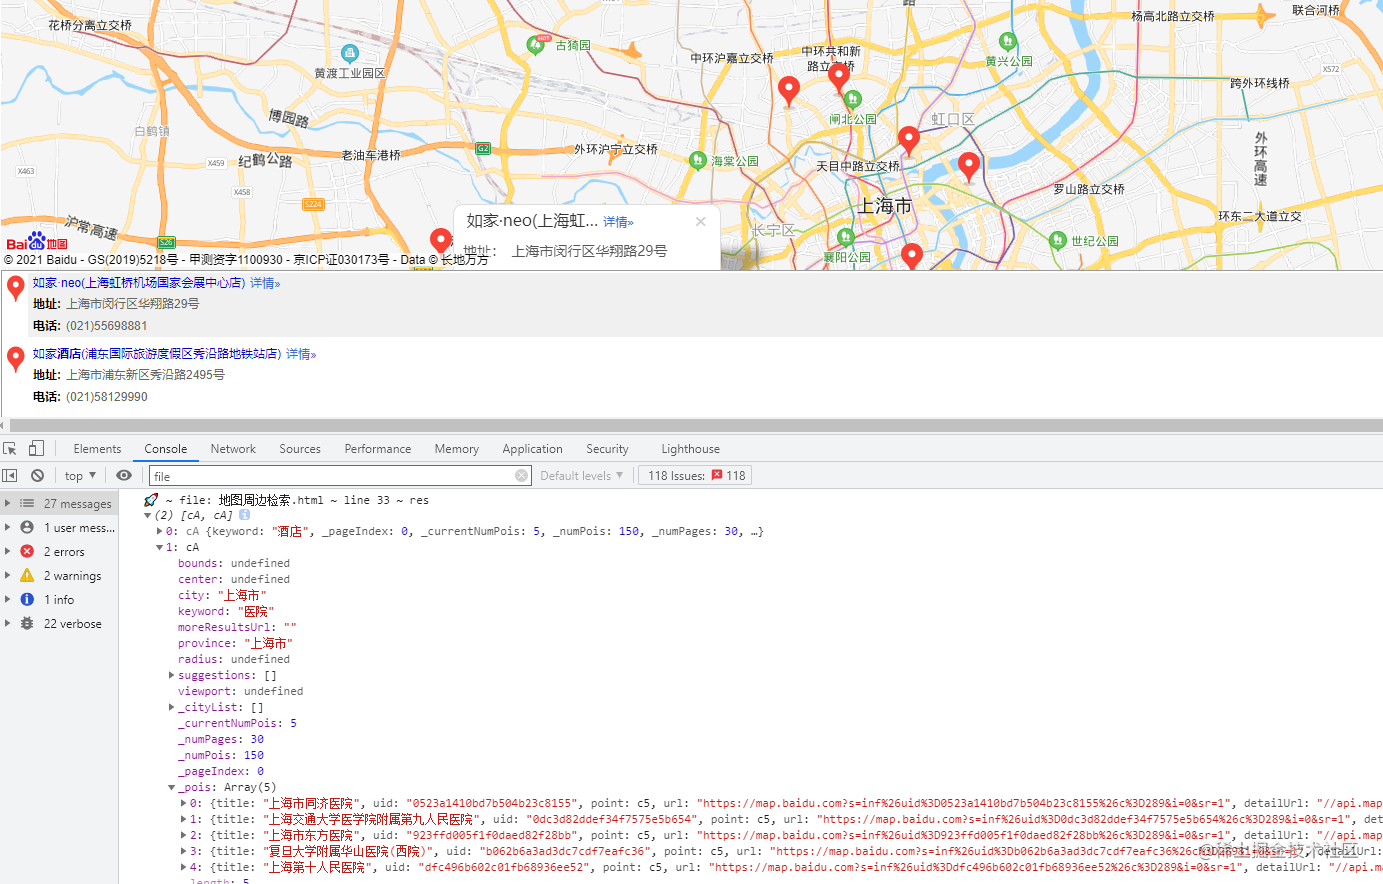Close the map info window popup
The height and width of the screenshot is (884, 1383).
tap(700, 221)
